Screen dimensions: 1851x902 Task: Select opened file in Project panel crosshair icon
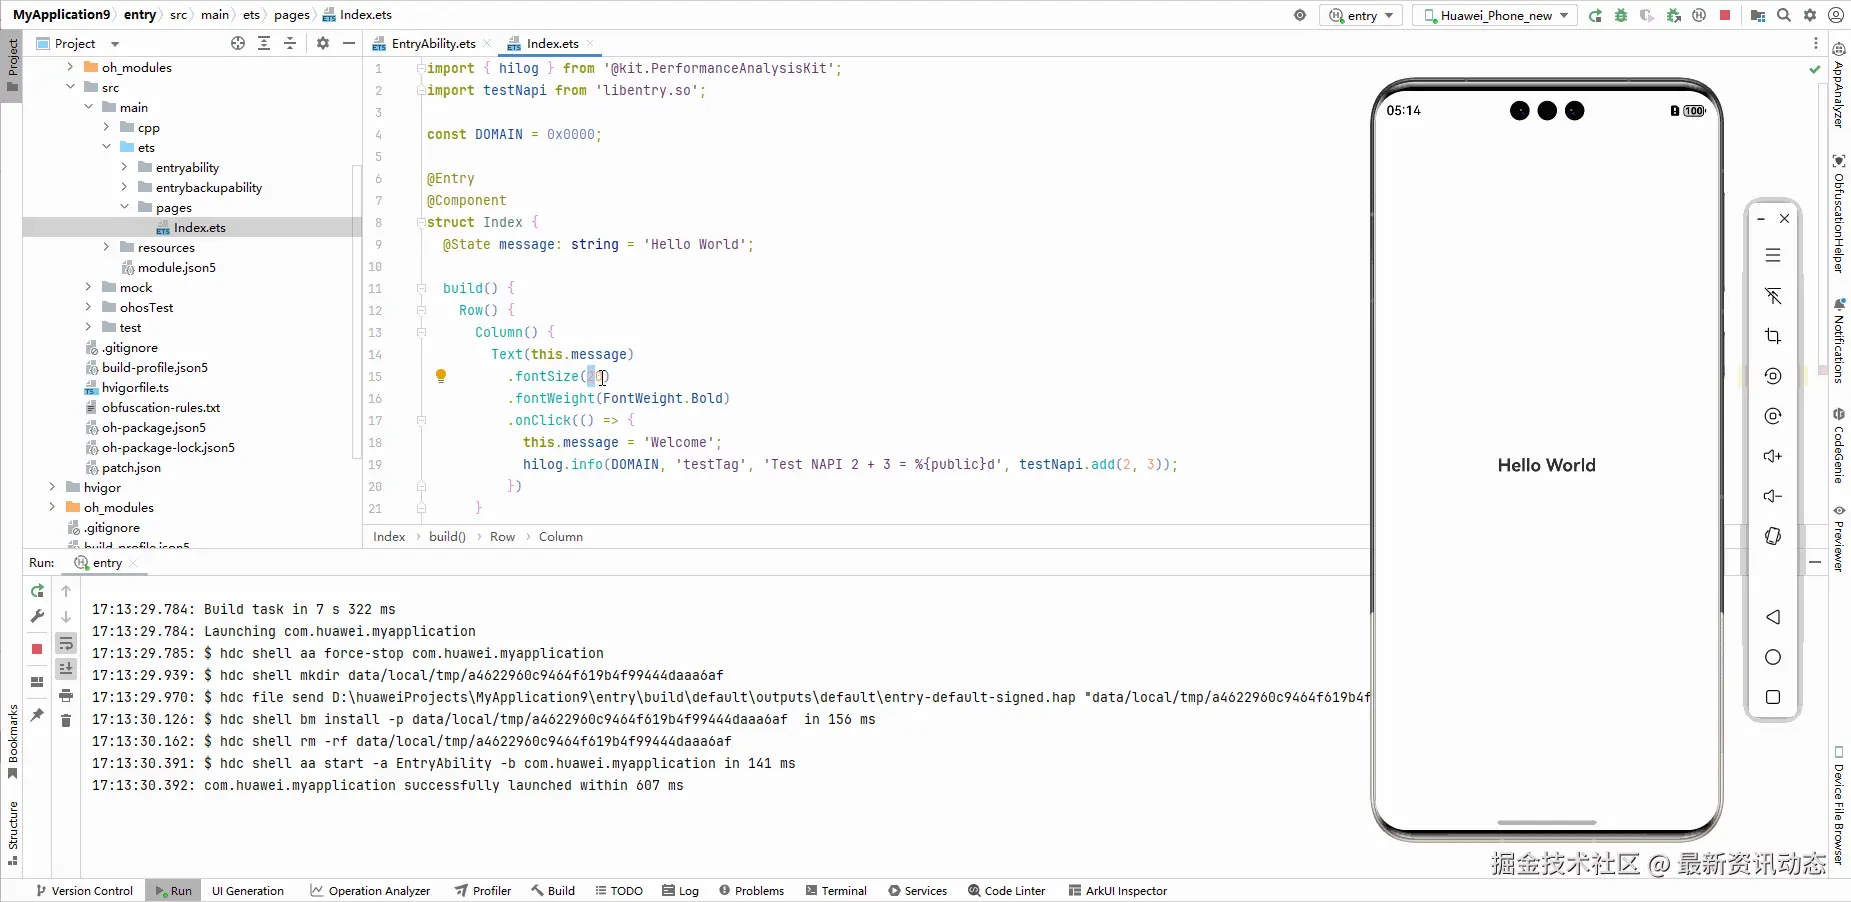click(x=238, y=43)
